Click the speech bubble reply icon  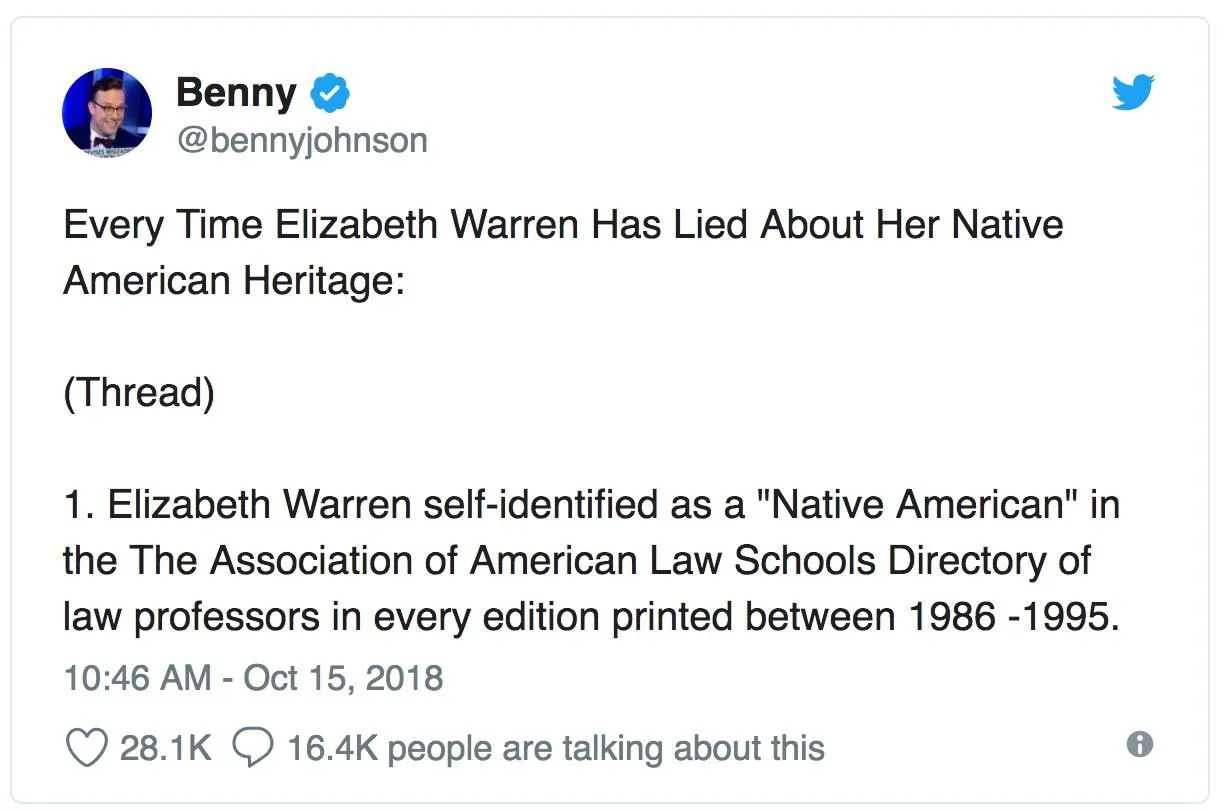point(252,747)
